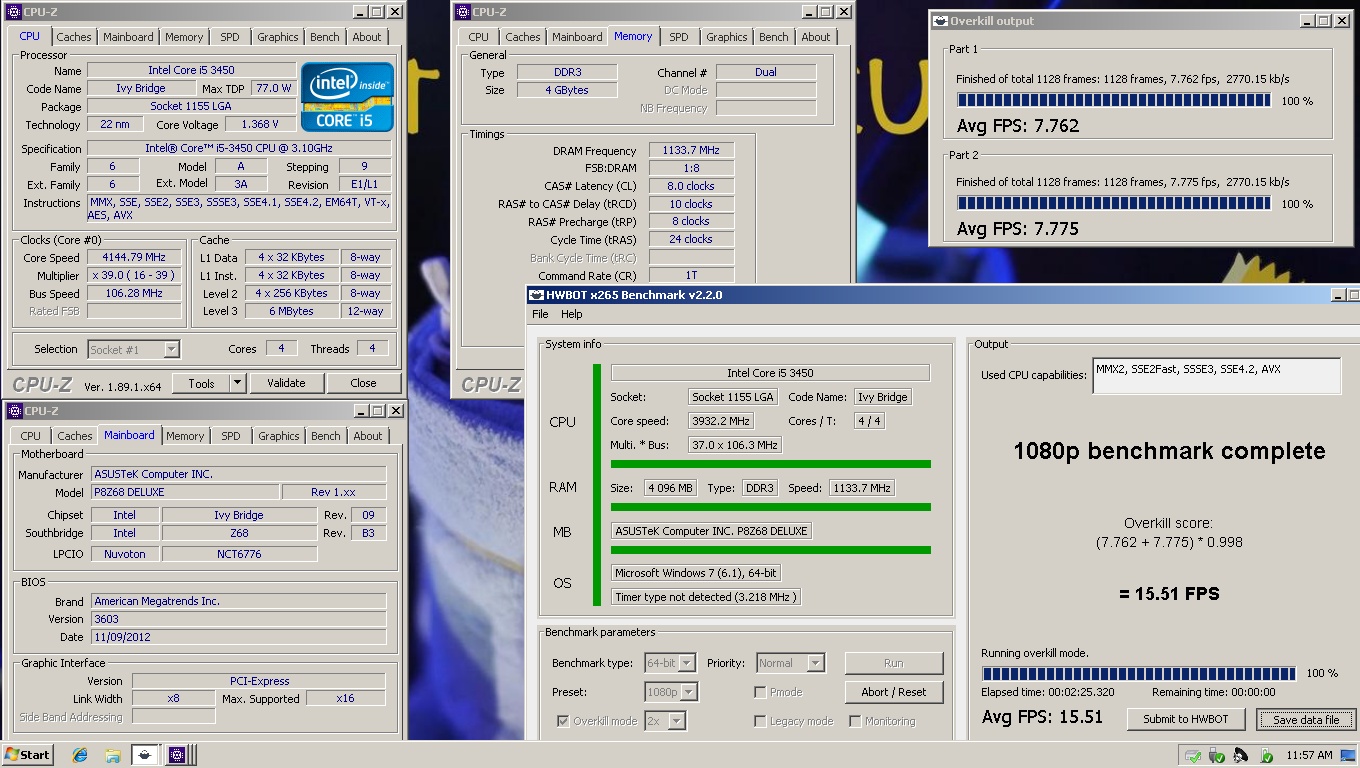Minimize the HWBOT x265 Benchmark window

coord(1340,295)
